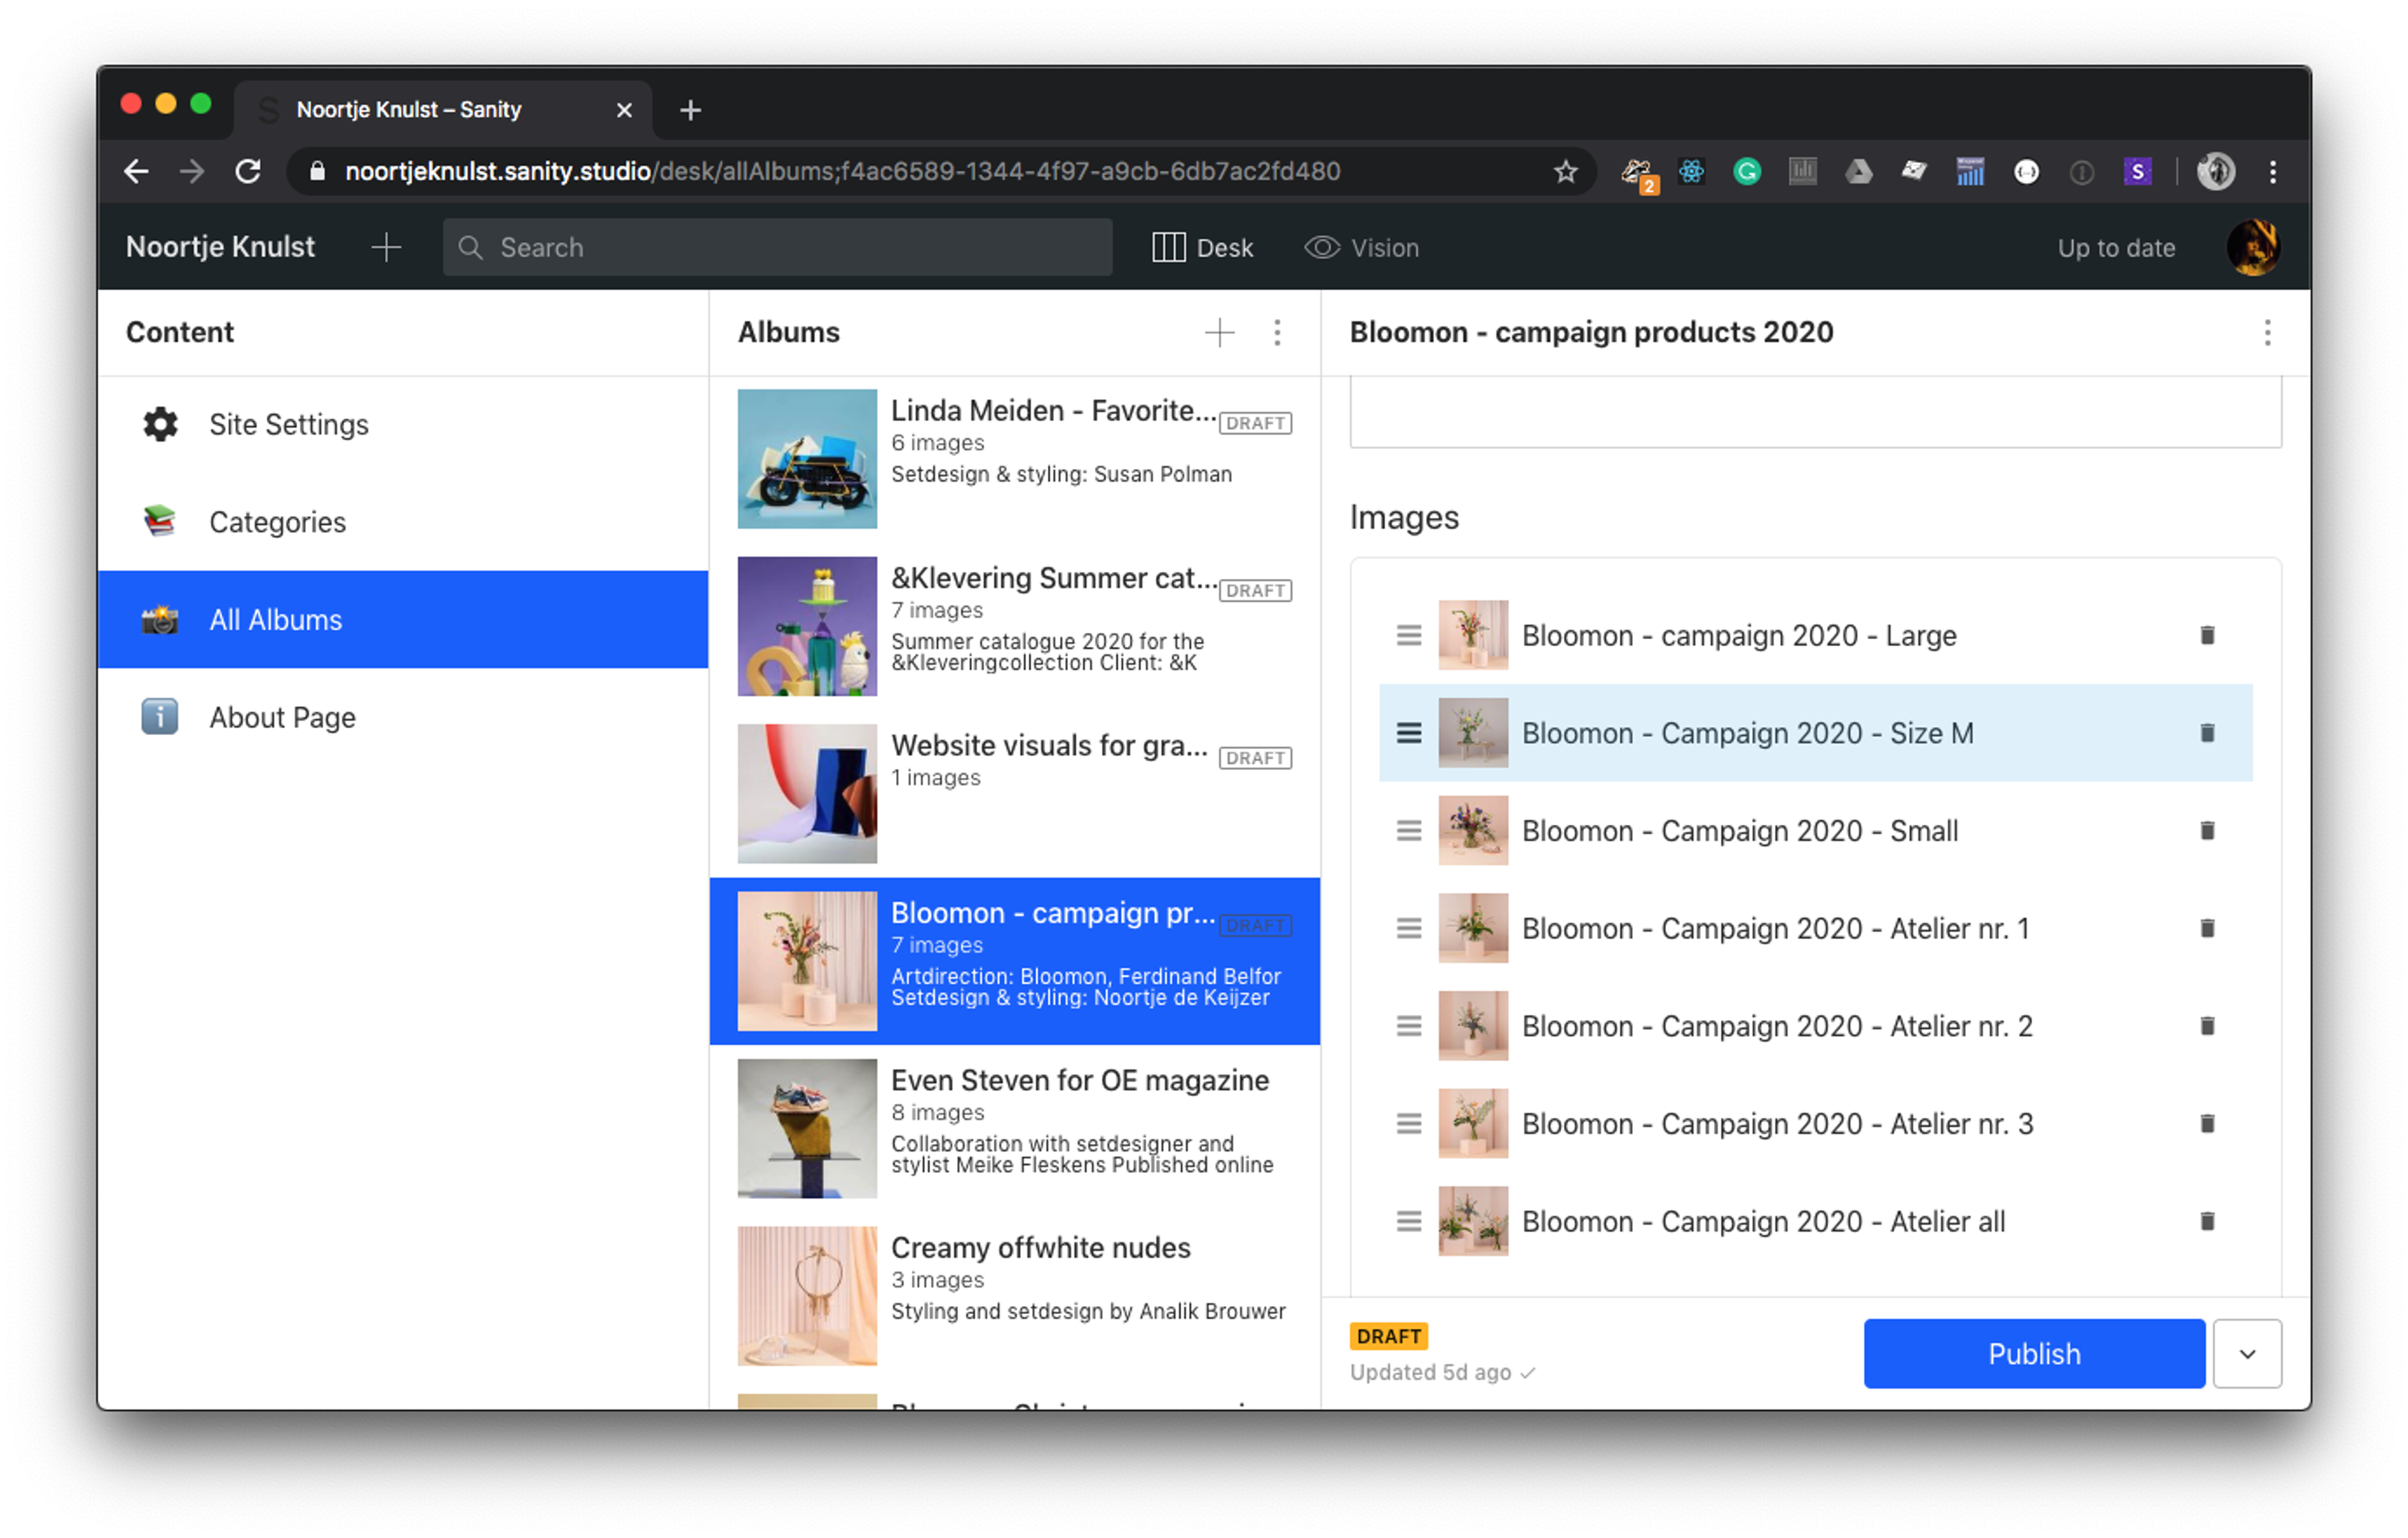Screen dimensions: 2408x1538
Task: Click the drag handle for Campaign 2020 Small
Action: [x=1408, y=832]
